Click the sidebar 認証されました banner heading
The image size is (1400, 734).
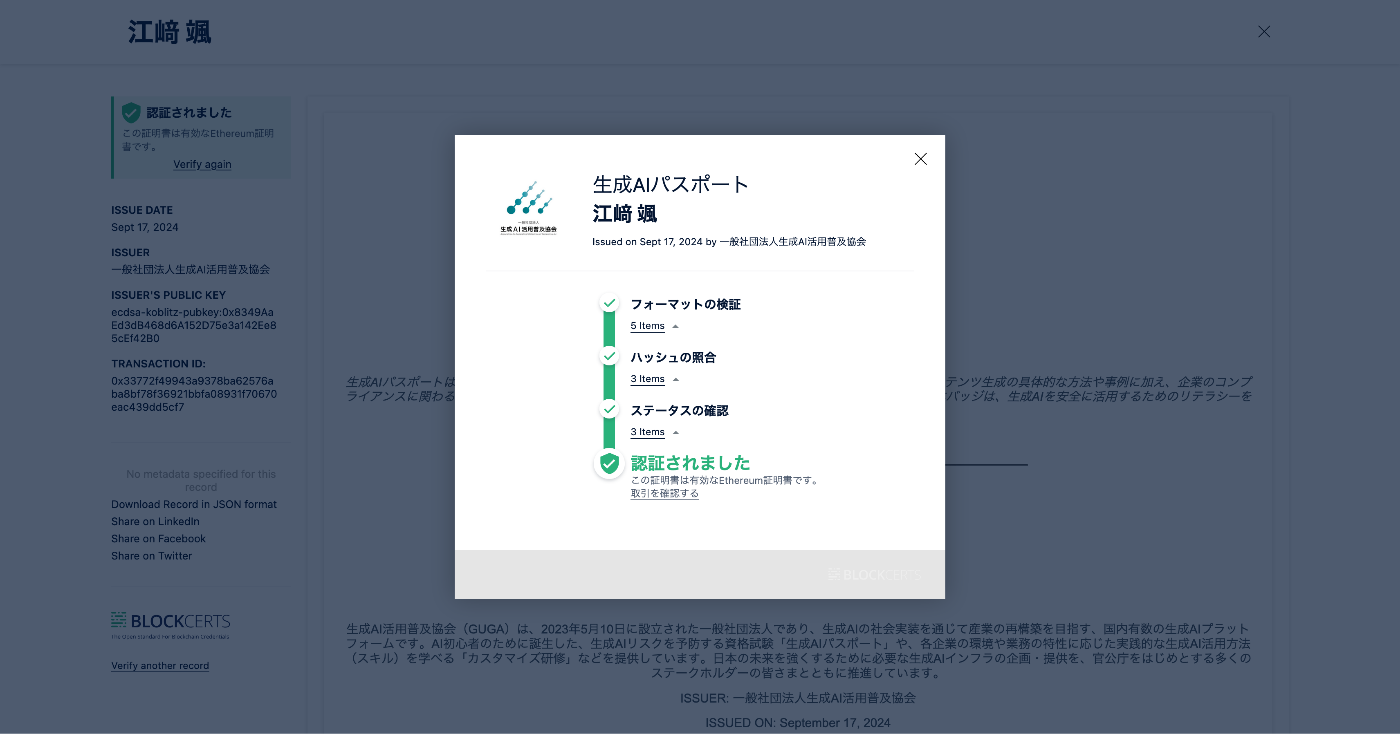coord(189,113)
